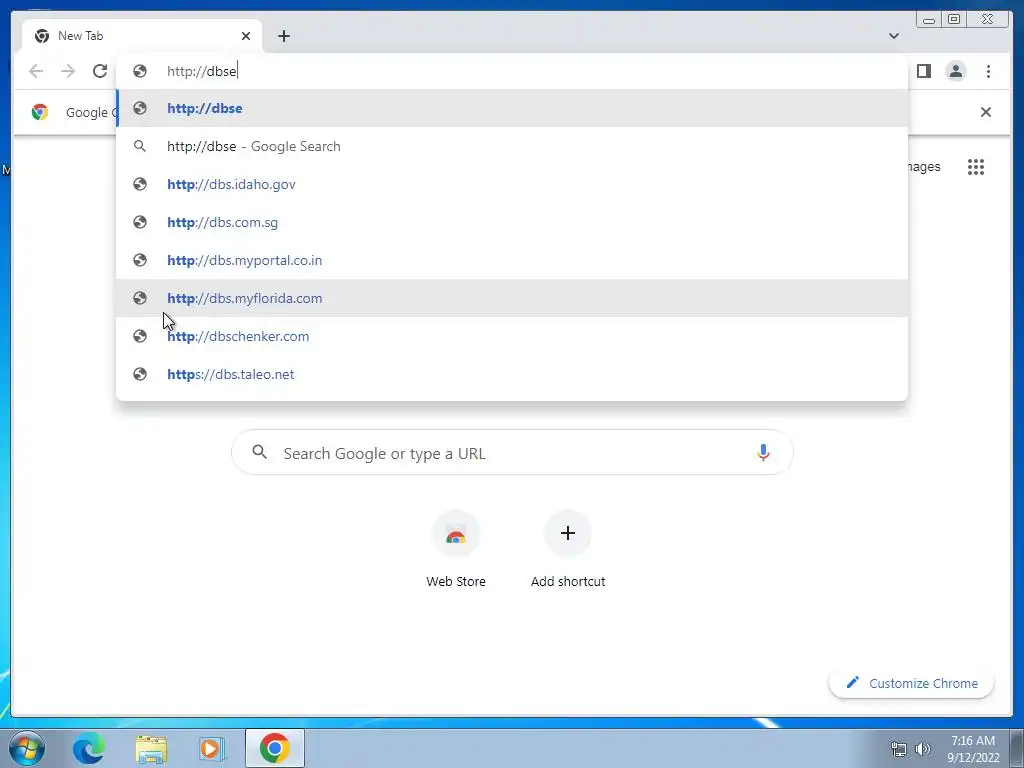Select the dbs.com.sg suggestion
Screen dimensions: 1024x768
(x=512, y=222)
